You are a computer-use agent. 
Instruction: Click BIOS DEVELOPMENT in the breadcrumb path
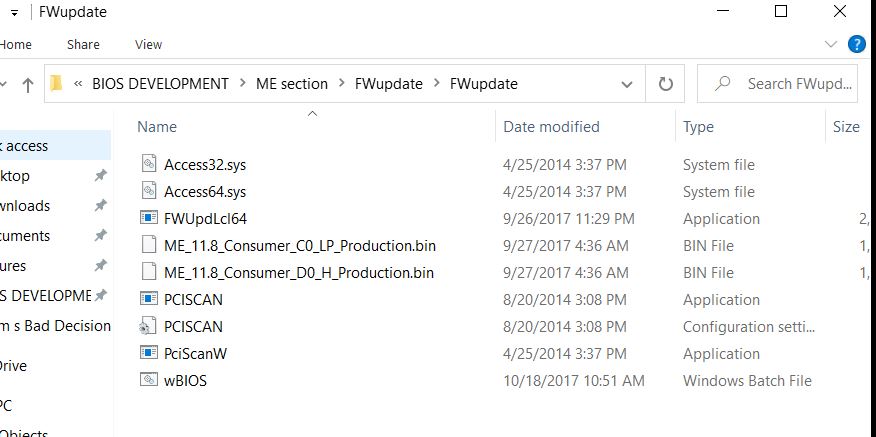[x=160, y=84]
